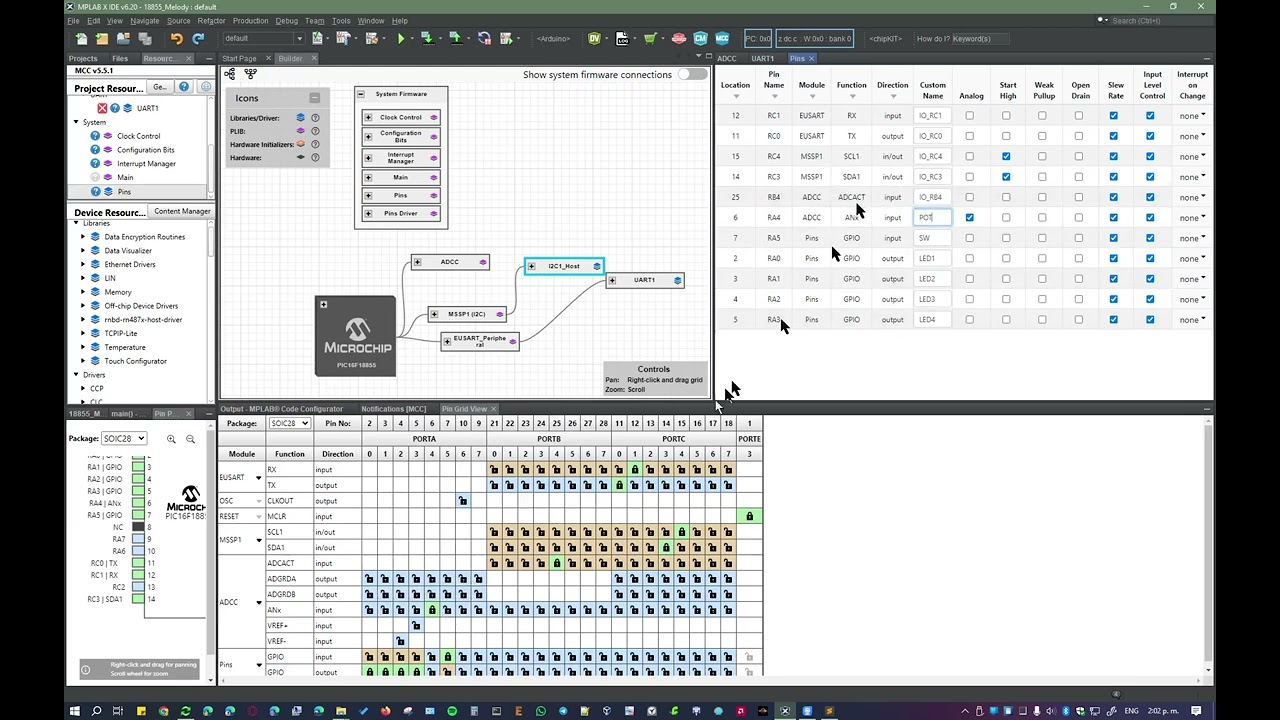Open the Windows Start menu

click(74, 711)
